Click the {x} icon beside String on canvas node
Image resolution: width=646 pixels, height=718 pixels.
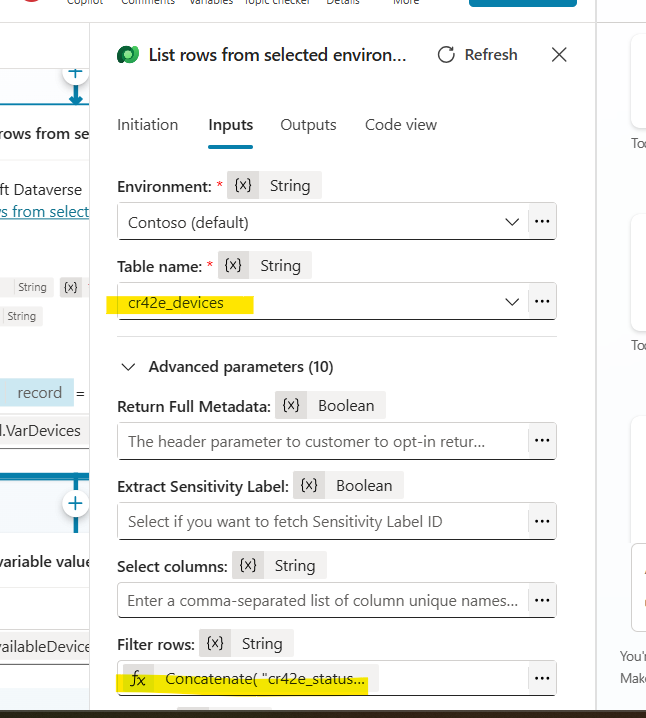tap(71, 287)
